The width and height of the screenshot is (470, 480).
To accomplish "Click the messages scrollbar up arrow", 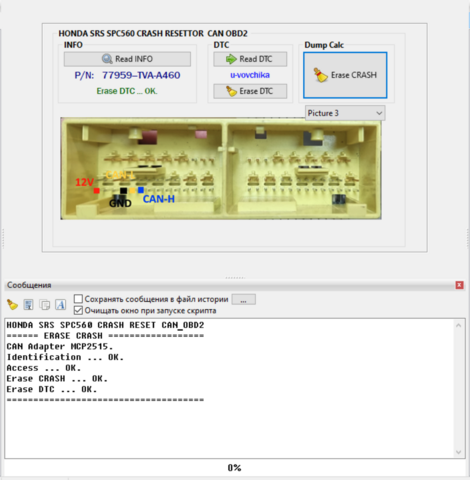I will pos(459,325).
